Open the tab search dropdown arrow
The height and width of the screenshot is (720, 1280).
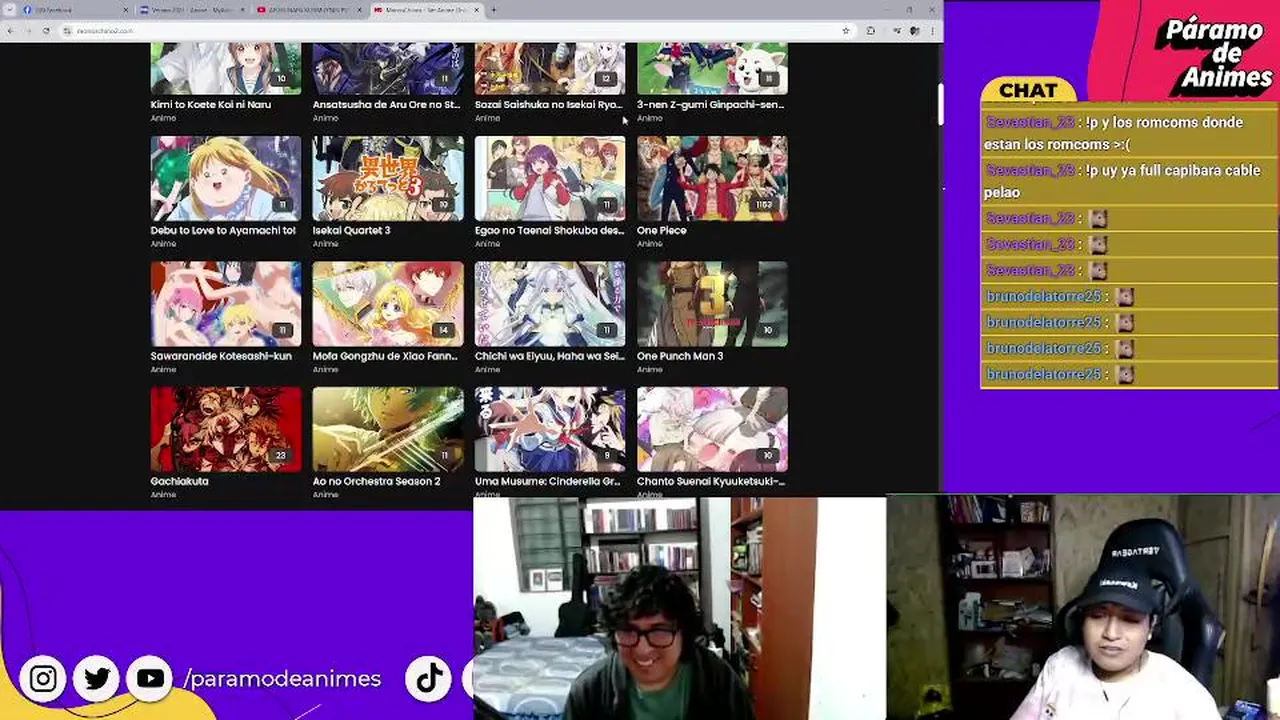pos(8,10)
